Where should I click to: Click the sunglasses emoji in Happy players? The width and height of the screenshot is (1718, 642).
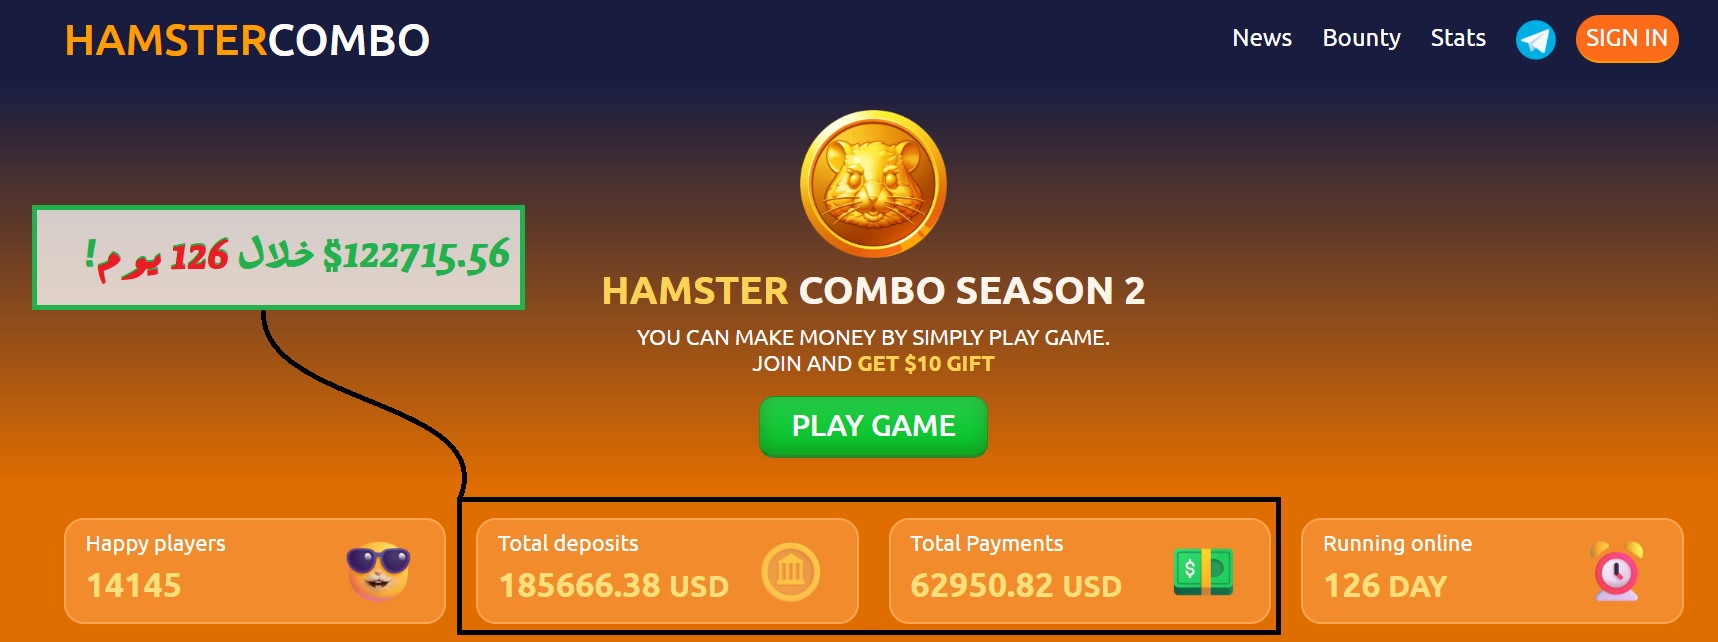click(378, 571)
